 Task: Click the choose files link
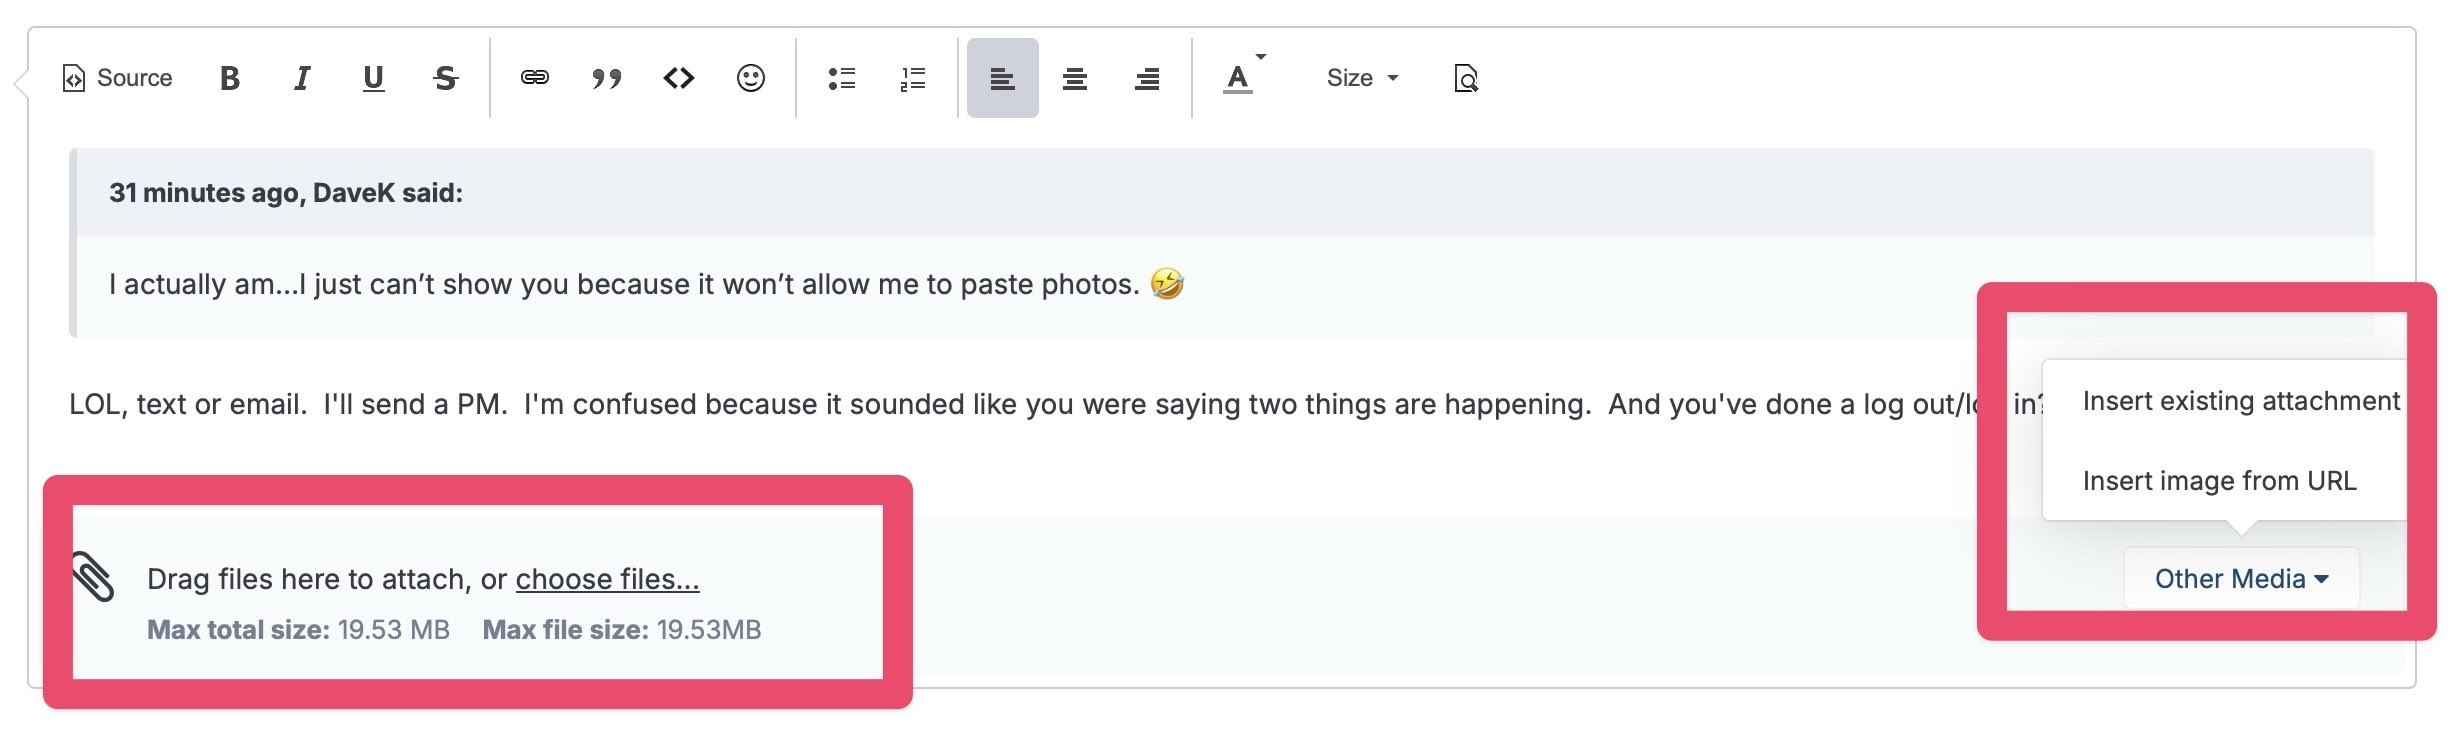(607, 579)
